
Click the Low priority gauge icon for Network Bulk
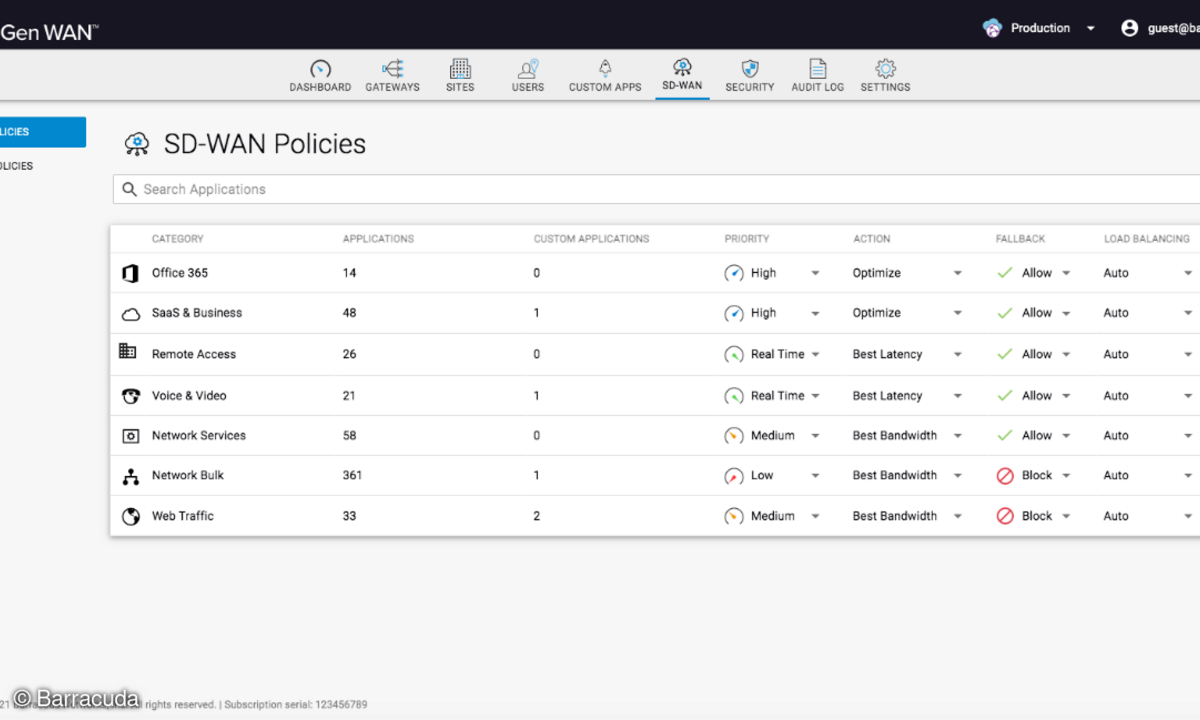point(734,476)
